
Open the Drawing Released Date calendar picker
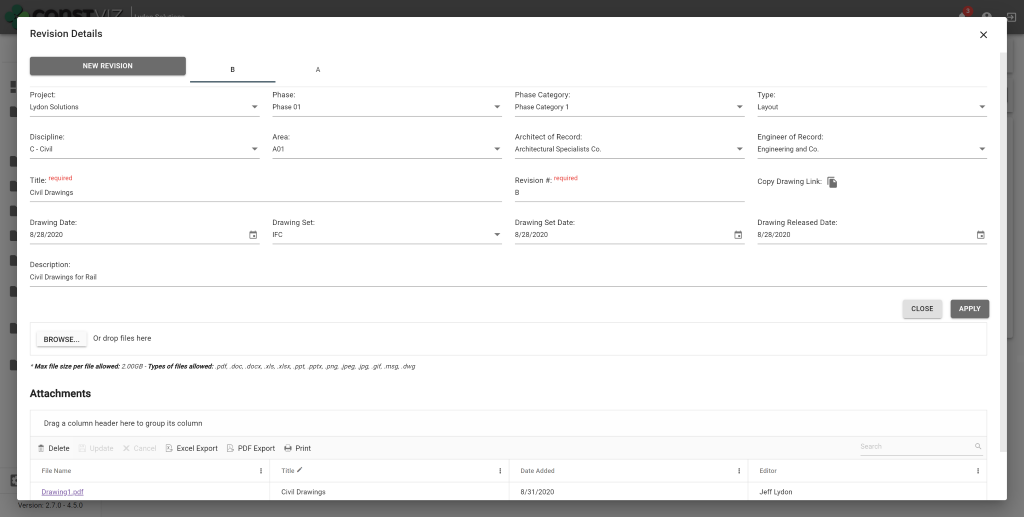click(980, 235)
